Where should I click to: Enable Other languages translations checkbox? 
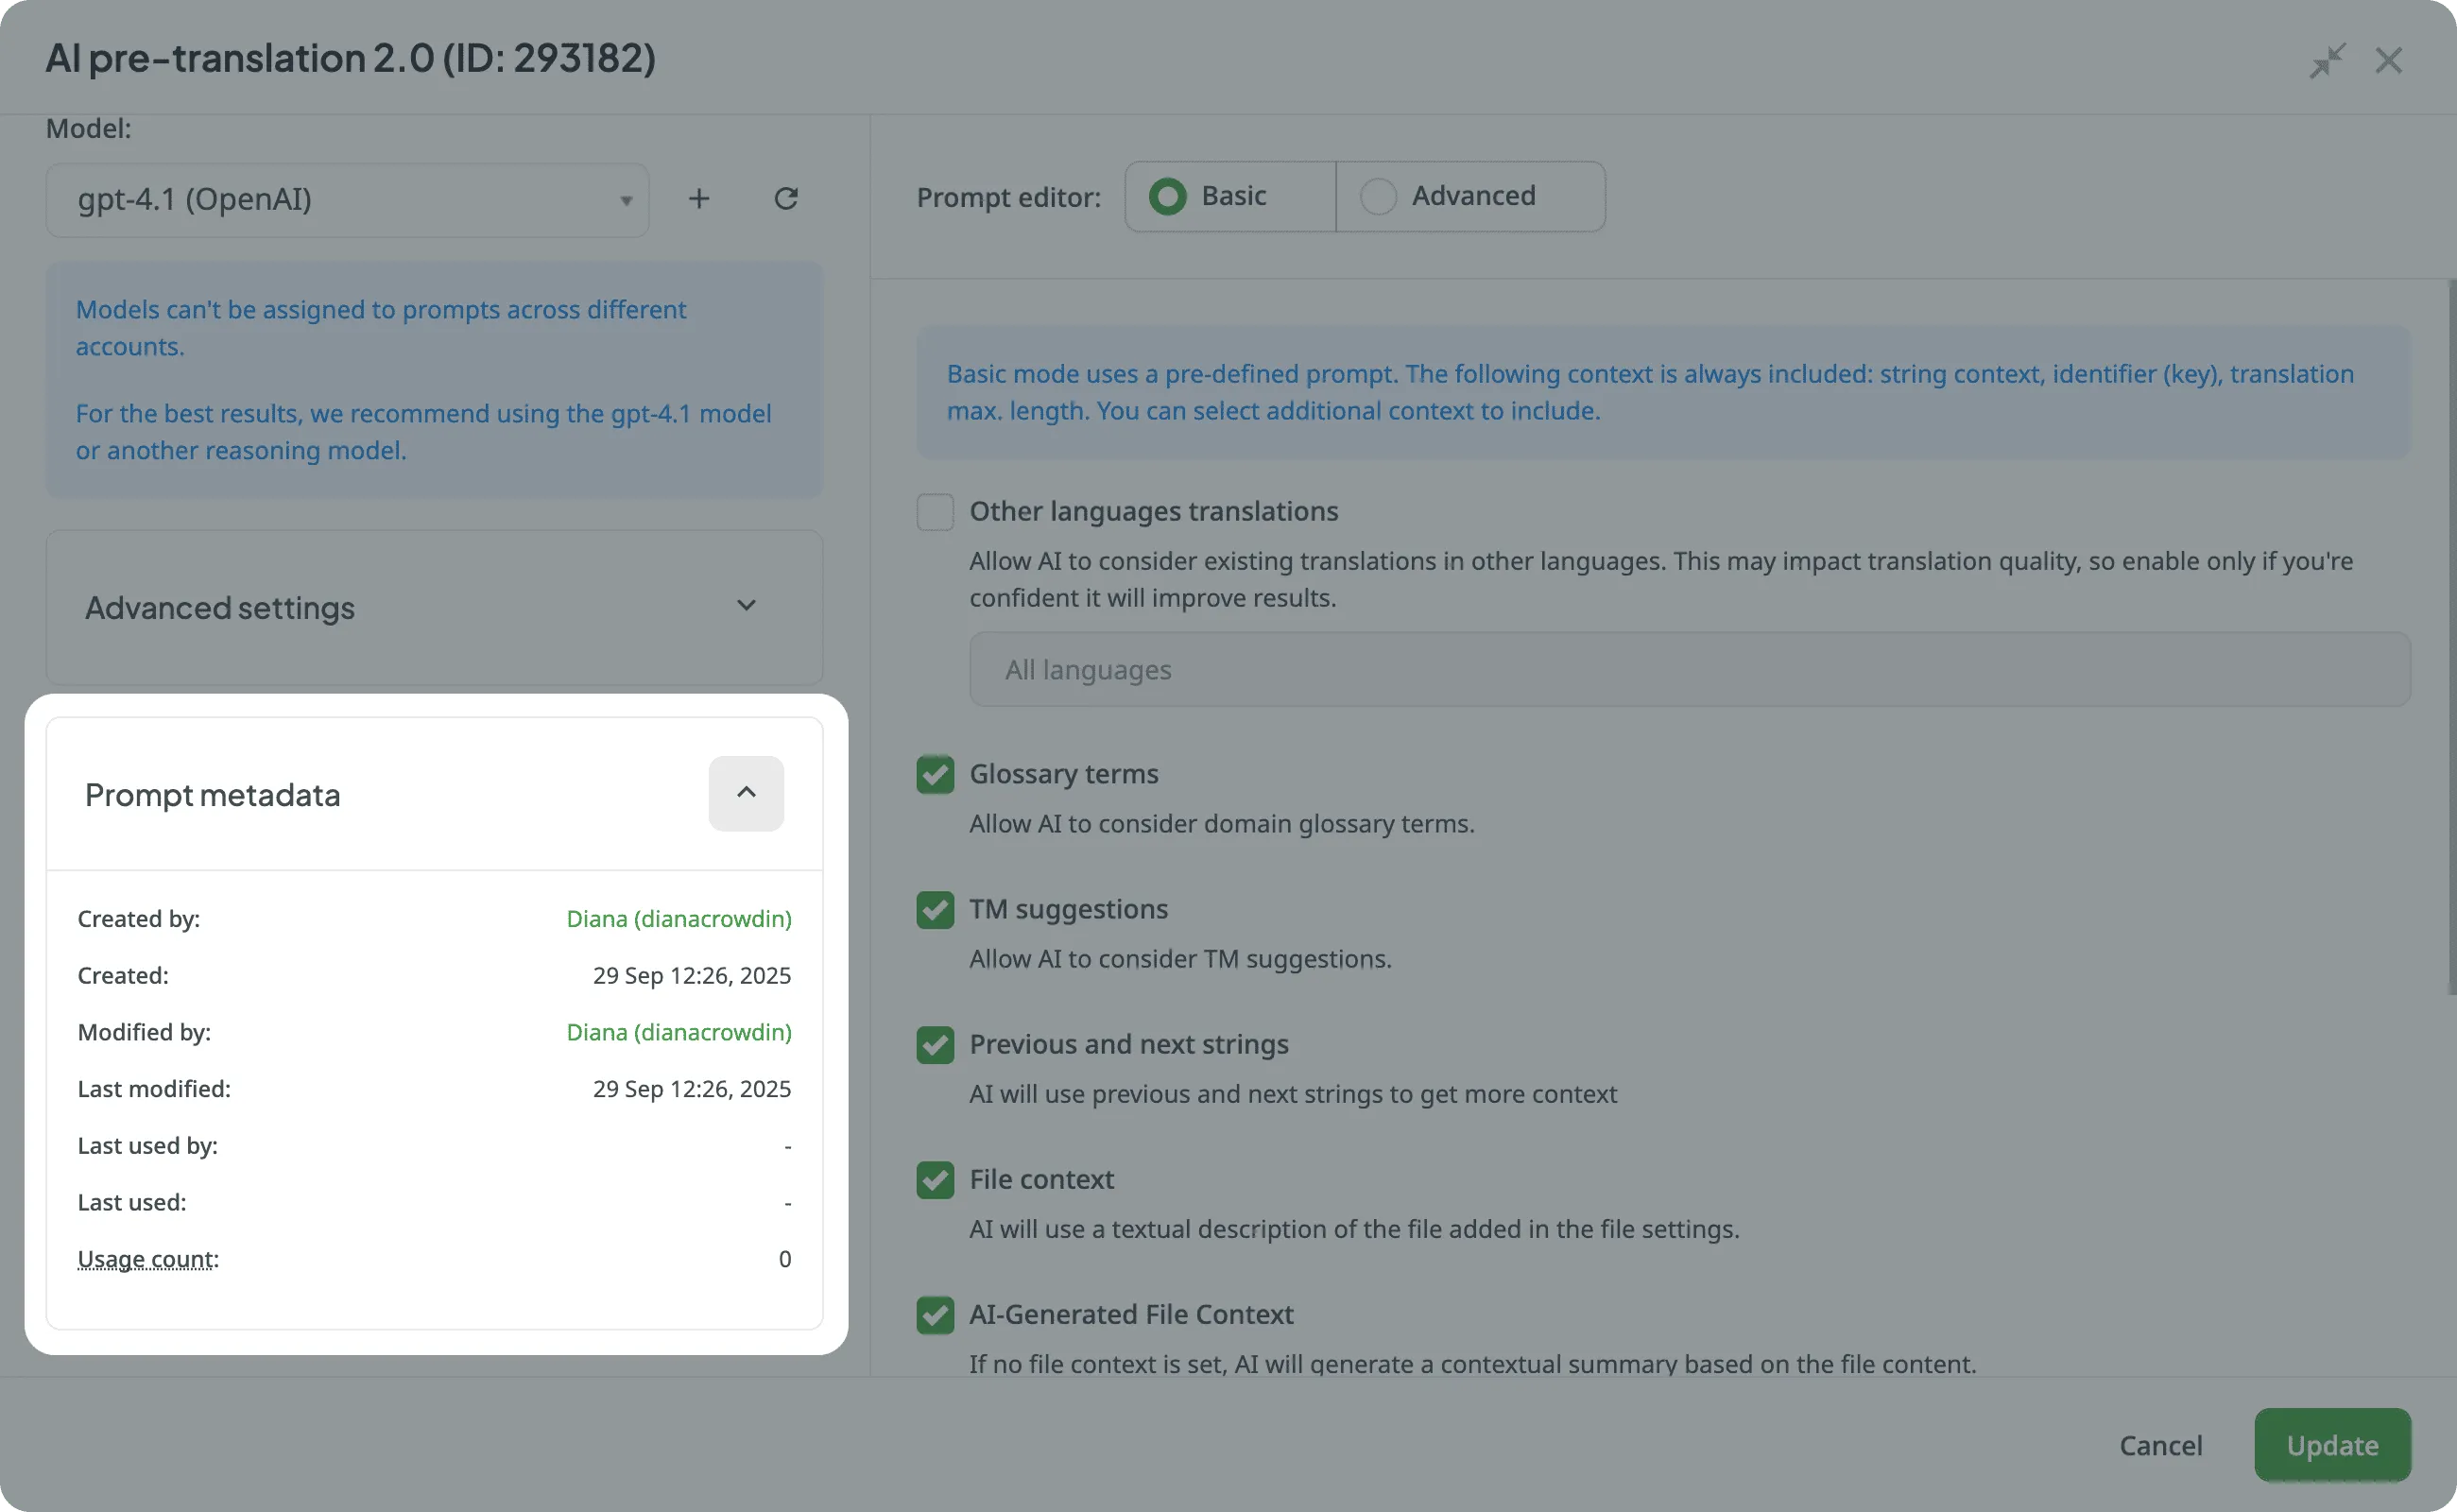point(935,512)
